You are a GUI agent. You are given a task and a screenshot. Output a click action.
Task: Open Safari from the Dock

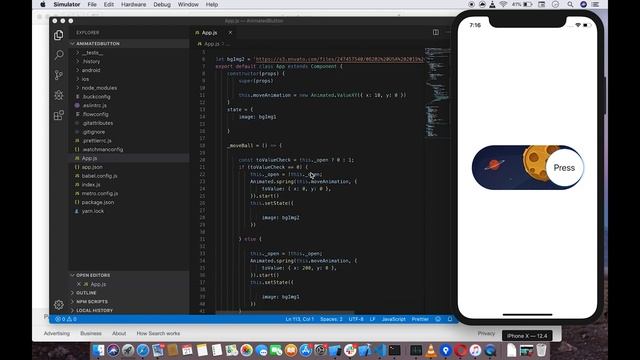tap(143, 350)
